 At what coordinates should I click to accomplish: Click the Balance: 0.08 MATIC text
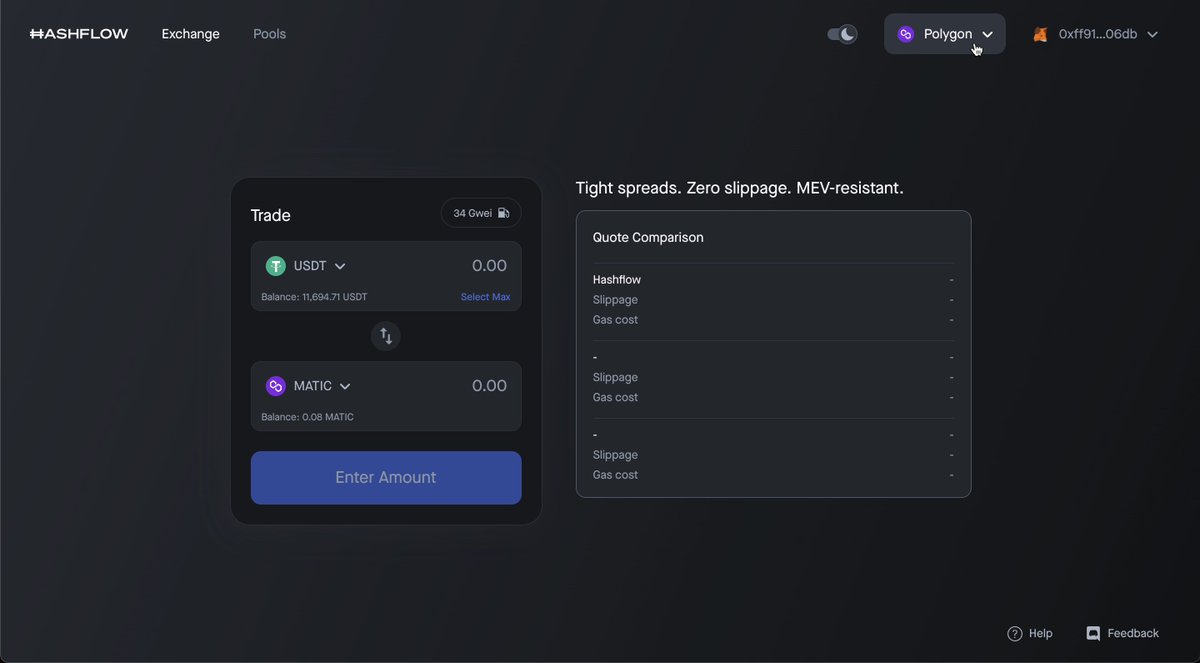coord(307,417)
